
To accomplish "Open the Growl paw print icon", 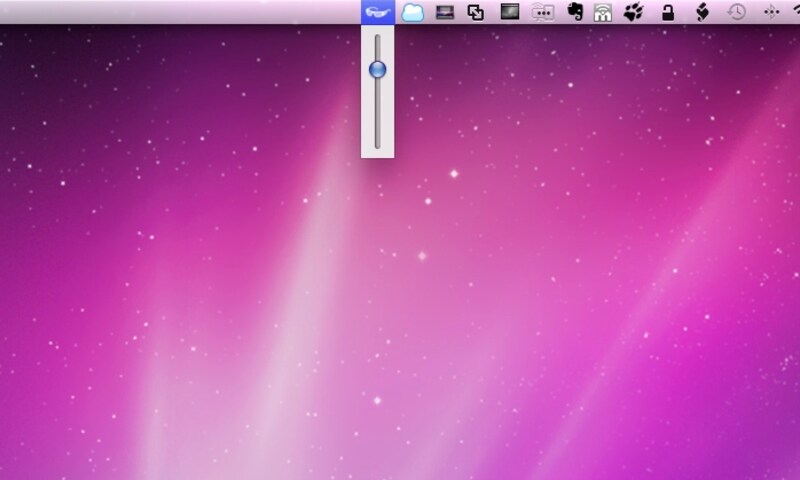I will click(x=634, y=13).
